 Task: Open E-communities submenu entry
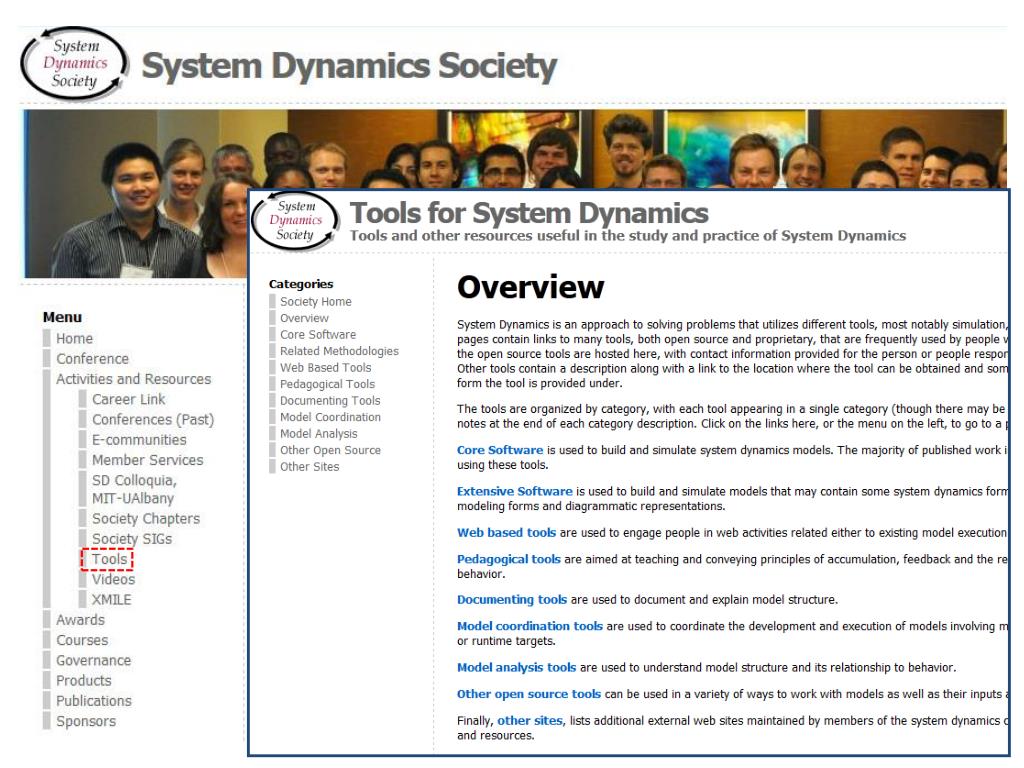[139, 440]
